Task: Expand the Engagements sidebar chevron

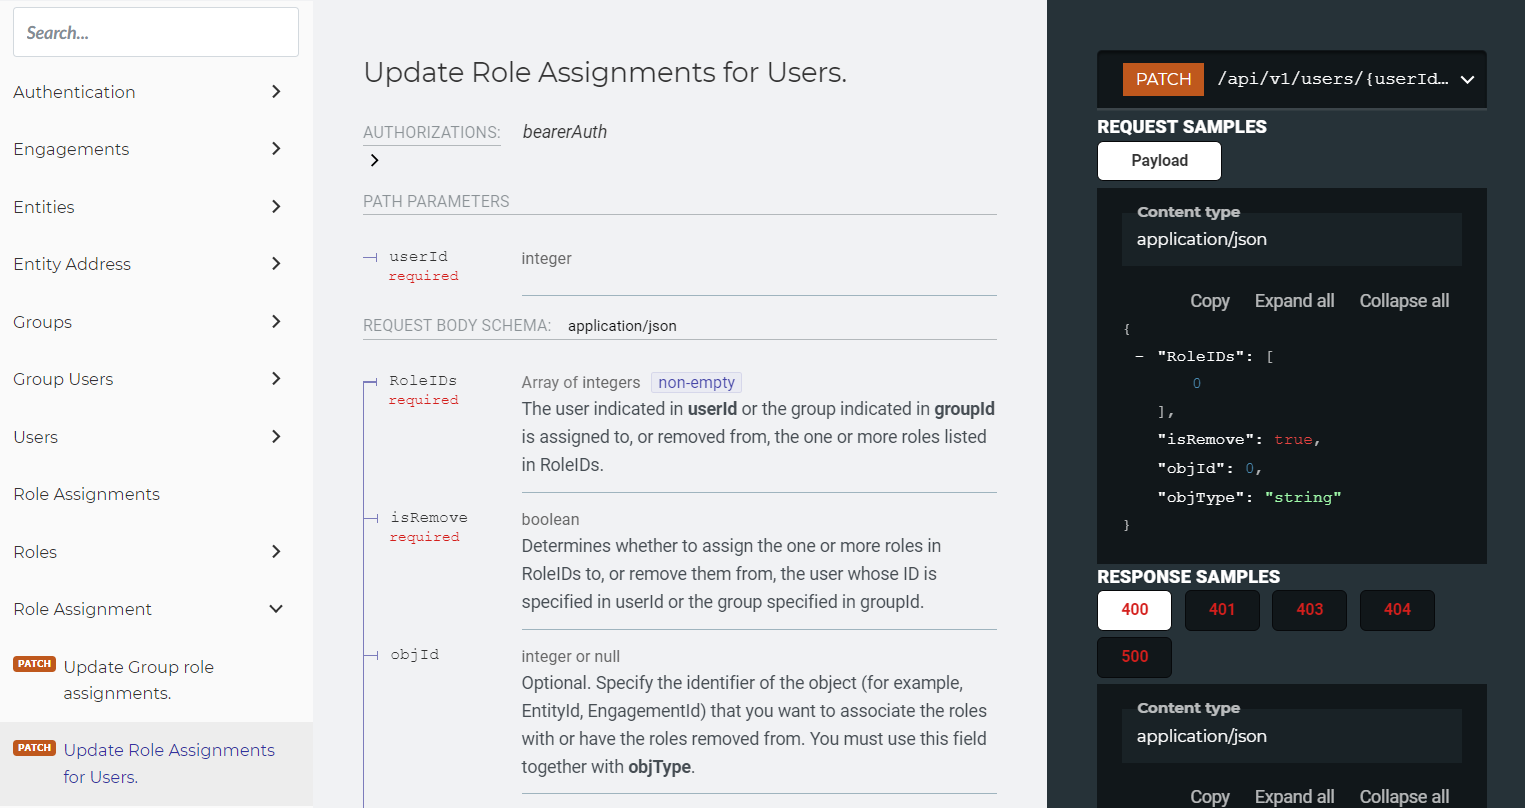Action: 276,149
